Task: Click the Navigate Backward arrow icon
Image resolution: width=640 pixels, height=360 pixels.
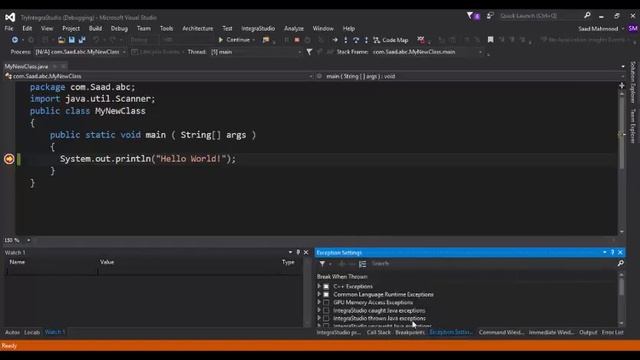Action: pos(15,40)
